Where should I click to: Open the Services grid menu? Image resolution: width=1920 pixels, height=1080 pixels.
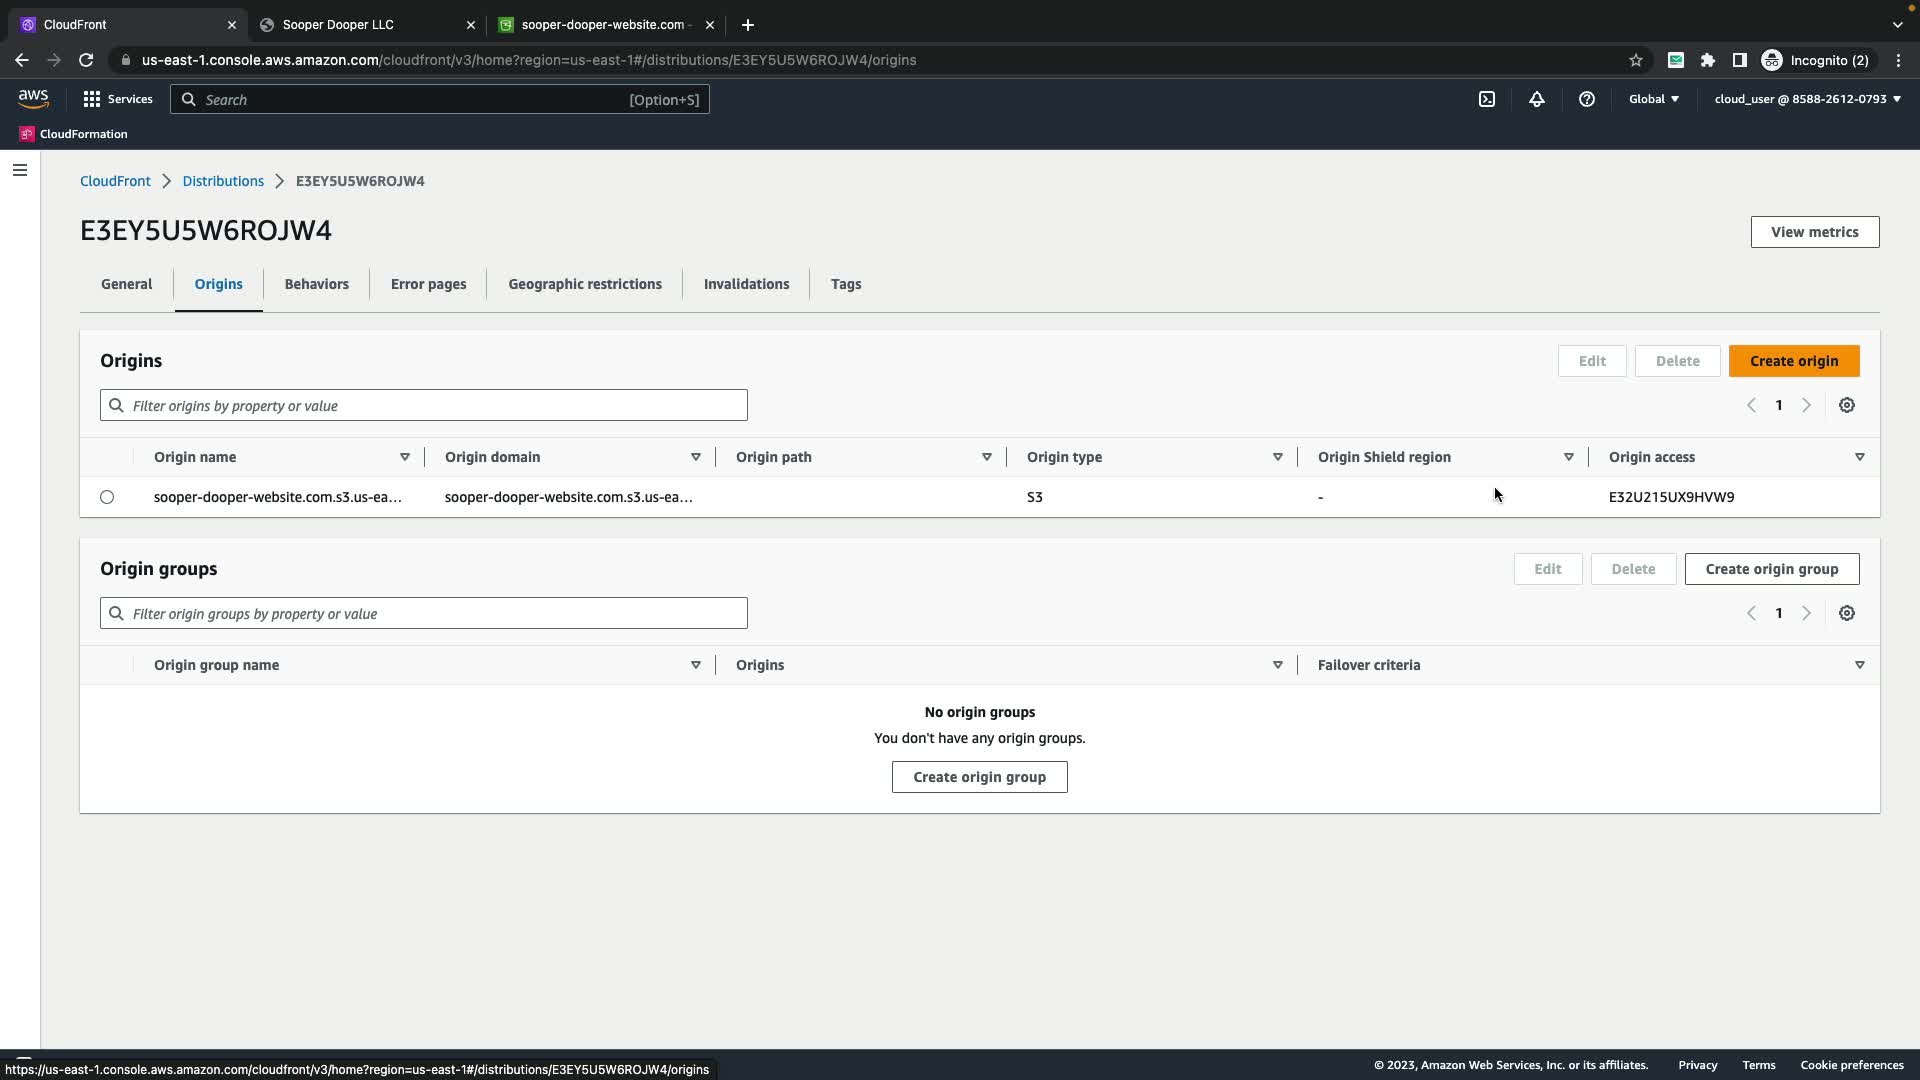coord(118,99)
